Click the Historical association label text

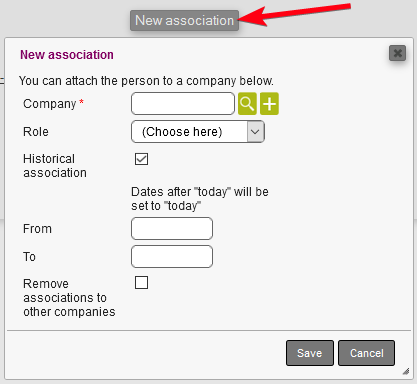pyautogui.click(x=55, y=166)
